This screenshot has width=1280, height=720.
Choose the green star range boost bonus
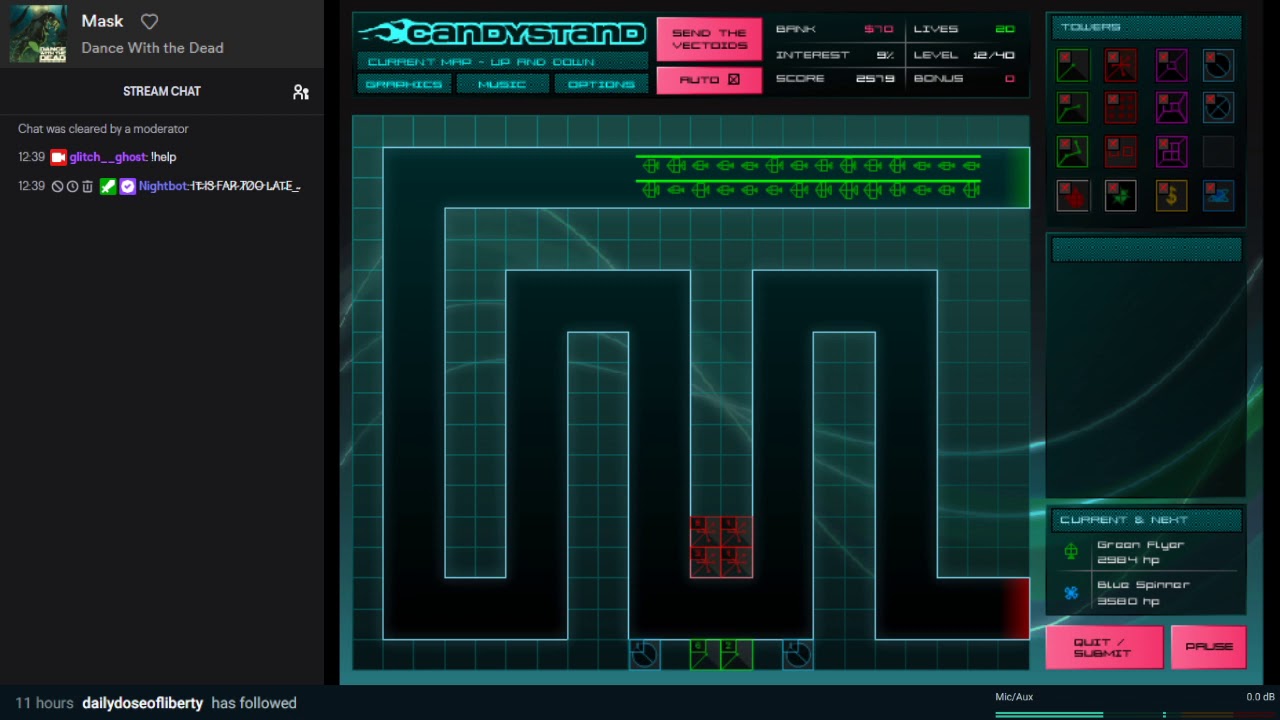(1121, 196)
